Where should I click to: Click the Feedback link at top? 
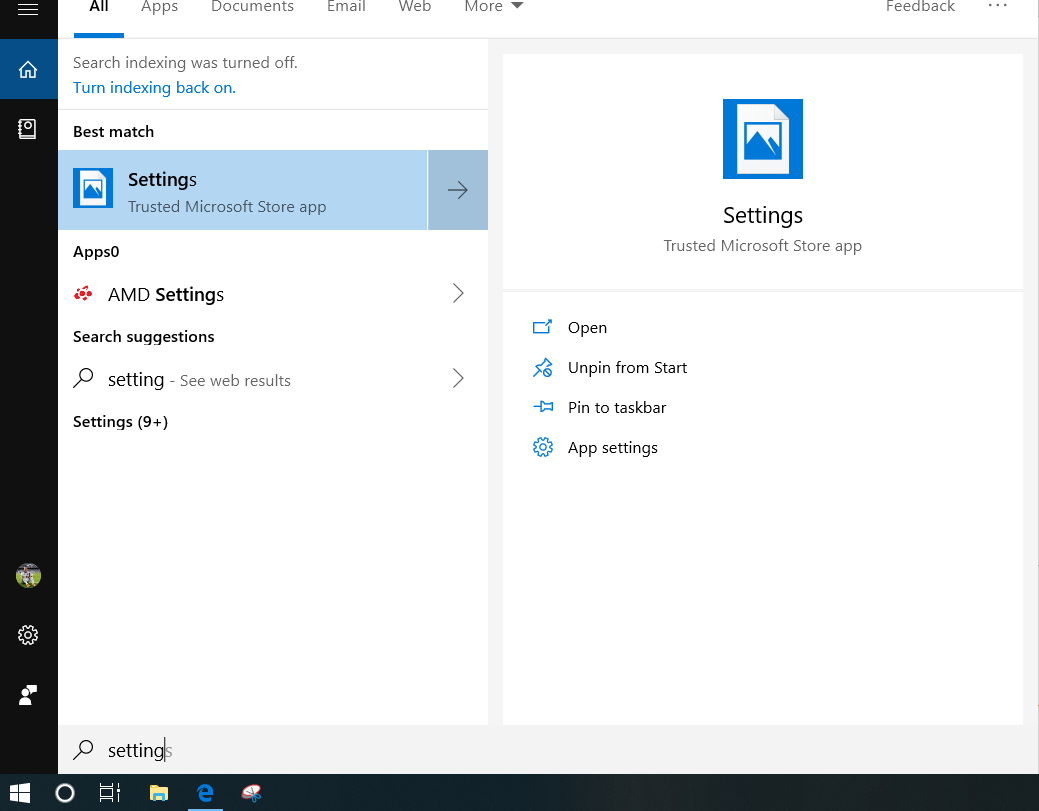[x=920, y=7]
